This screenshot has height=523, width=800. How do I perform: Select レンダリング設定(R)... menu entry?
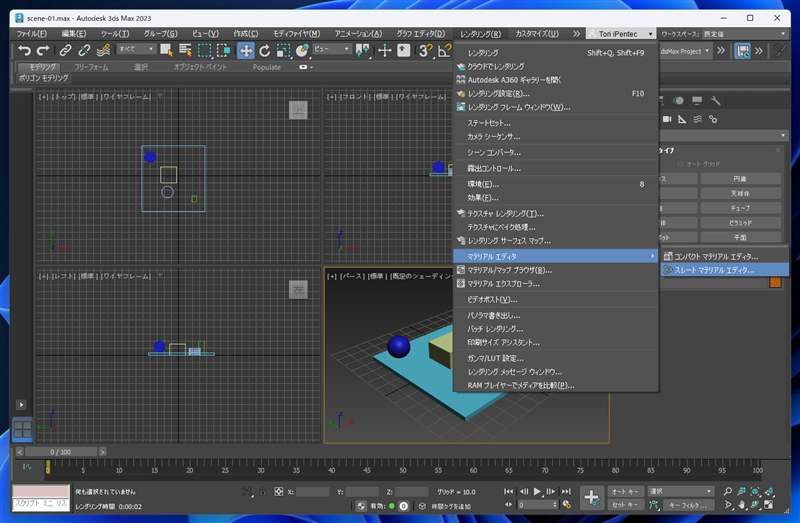coord(556,93)
